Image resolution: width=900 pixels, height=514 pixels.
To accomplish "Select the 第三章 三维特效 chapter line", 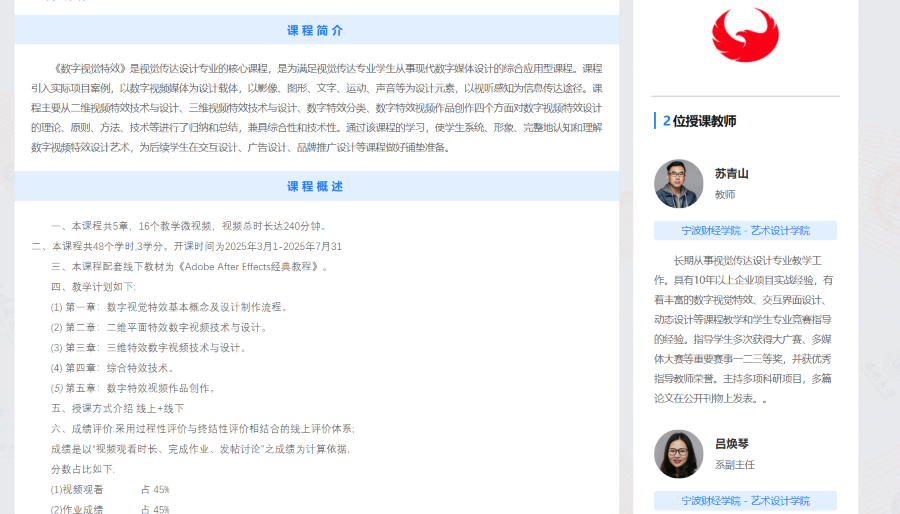I will pyautogui.click(x=149, y=348).
